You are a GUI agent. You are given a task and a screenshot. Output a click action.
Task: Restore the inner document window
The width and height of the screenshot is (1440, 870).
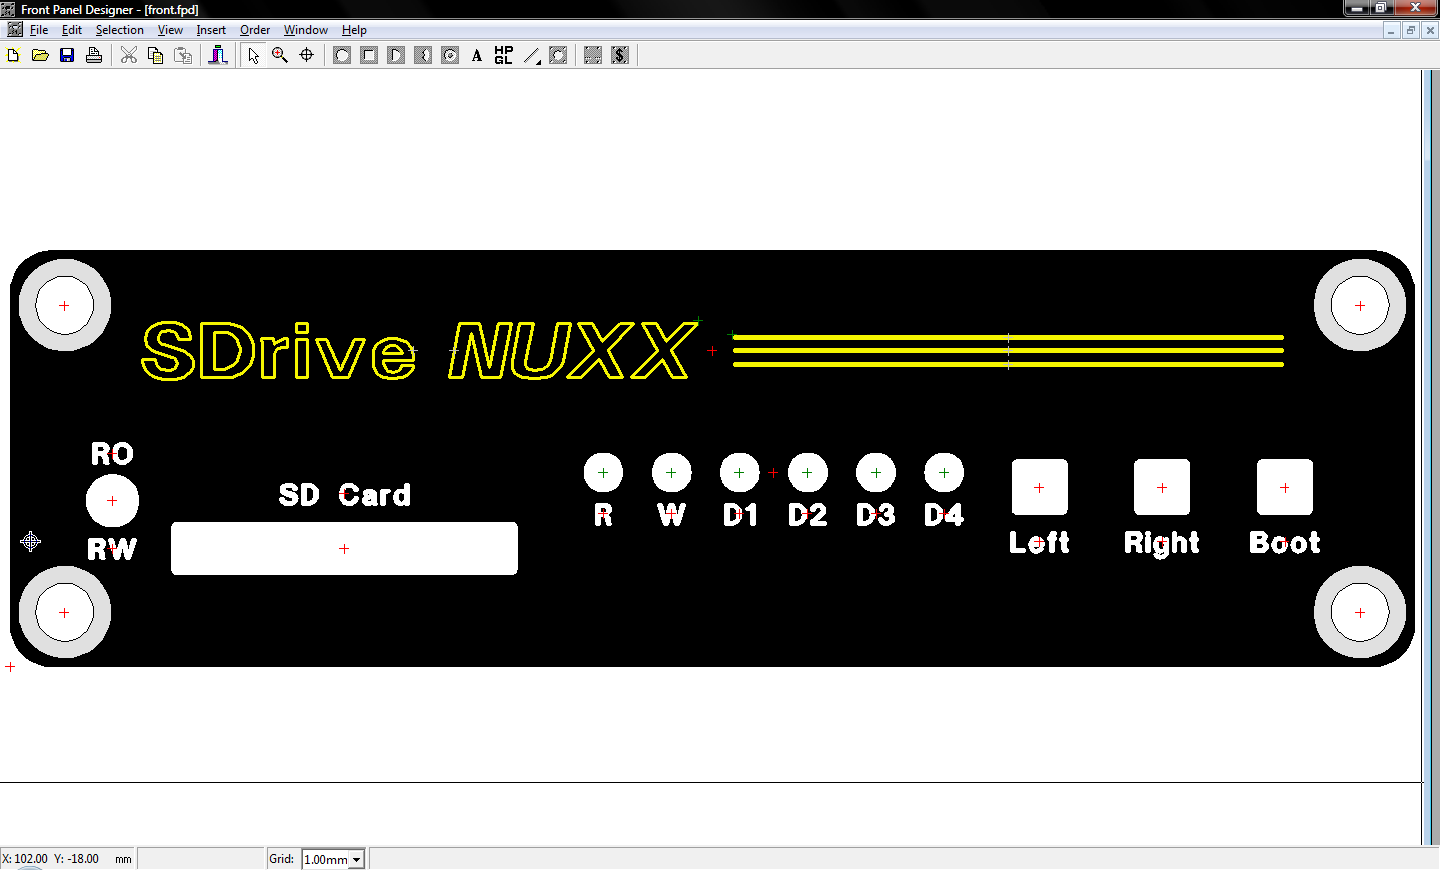click(x=1411, y=30)
